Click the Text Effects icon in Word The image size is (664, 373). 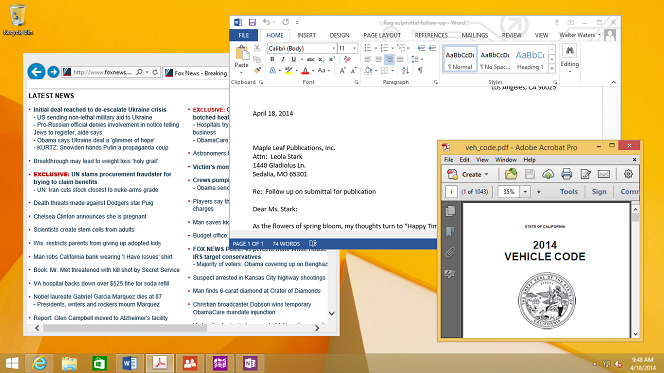click(x=272, y=70)
